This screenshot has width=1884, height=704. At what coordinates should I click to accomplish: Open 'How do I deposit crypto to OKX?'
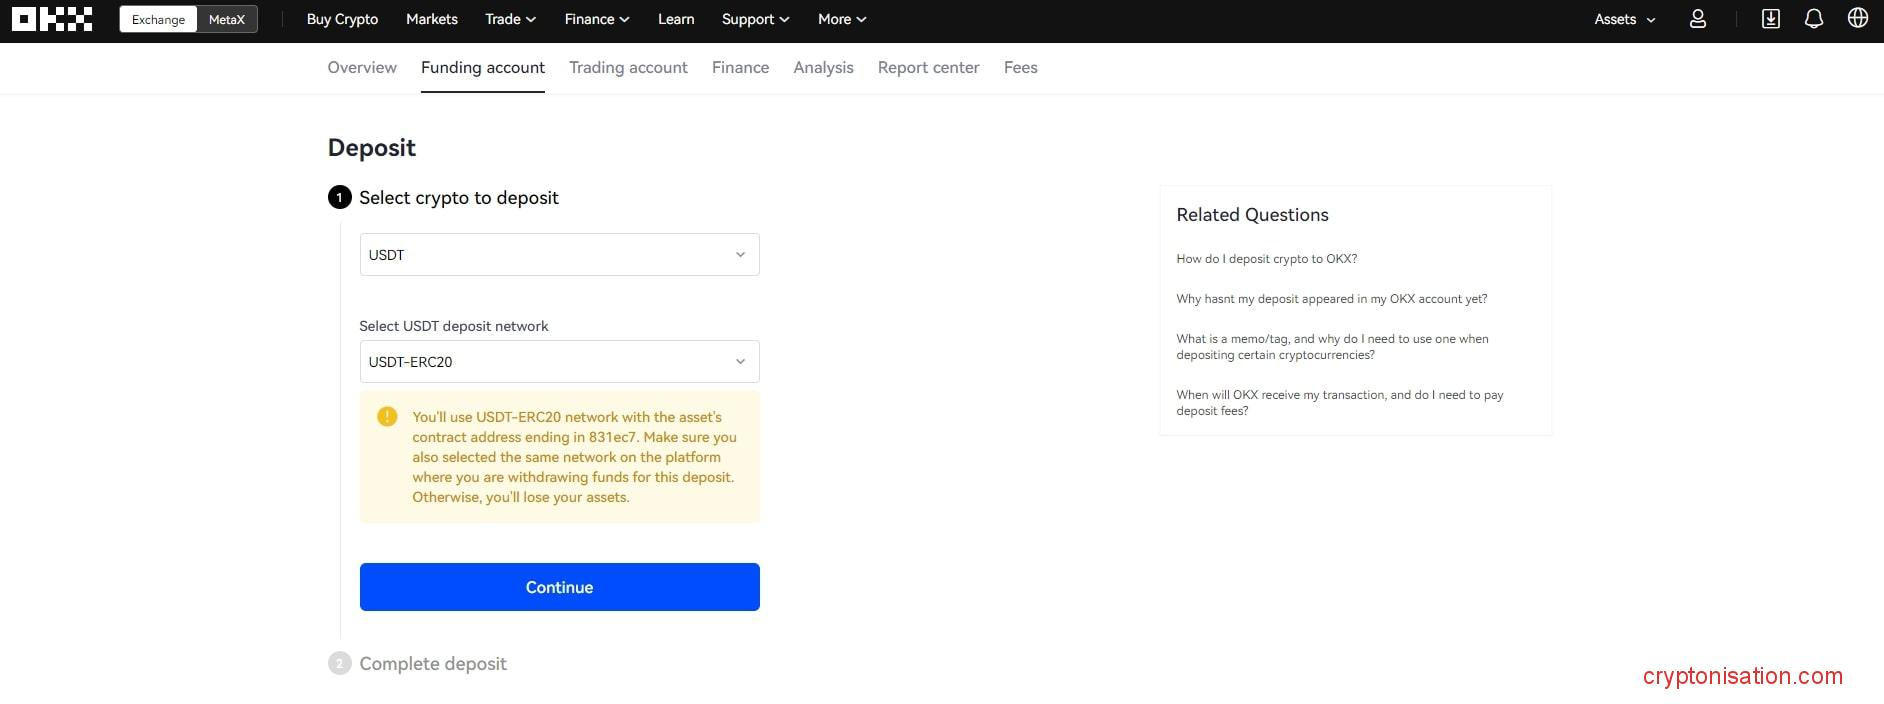point(1266,259)
